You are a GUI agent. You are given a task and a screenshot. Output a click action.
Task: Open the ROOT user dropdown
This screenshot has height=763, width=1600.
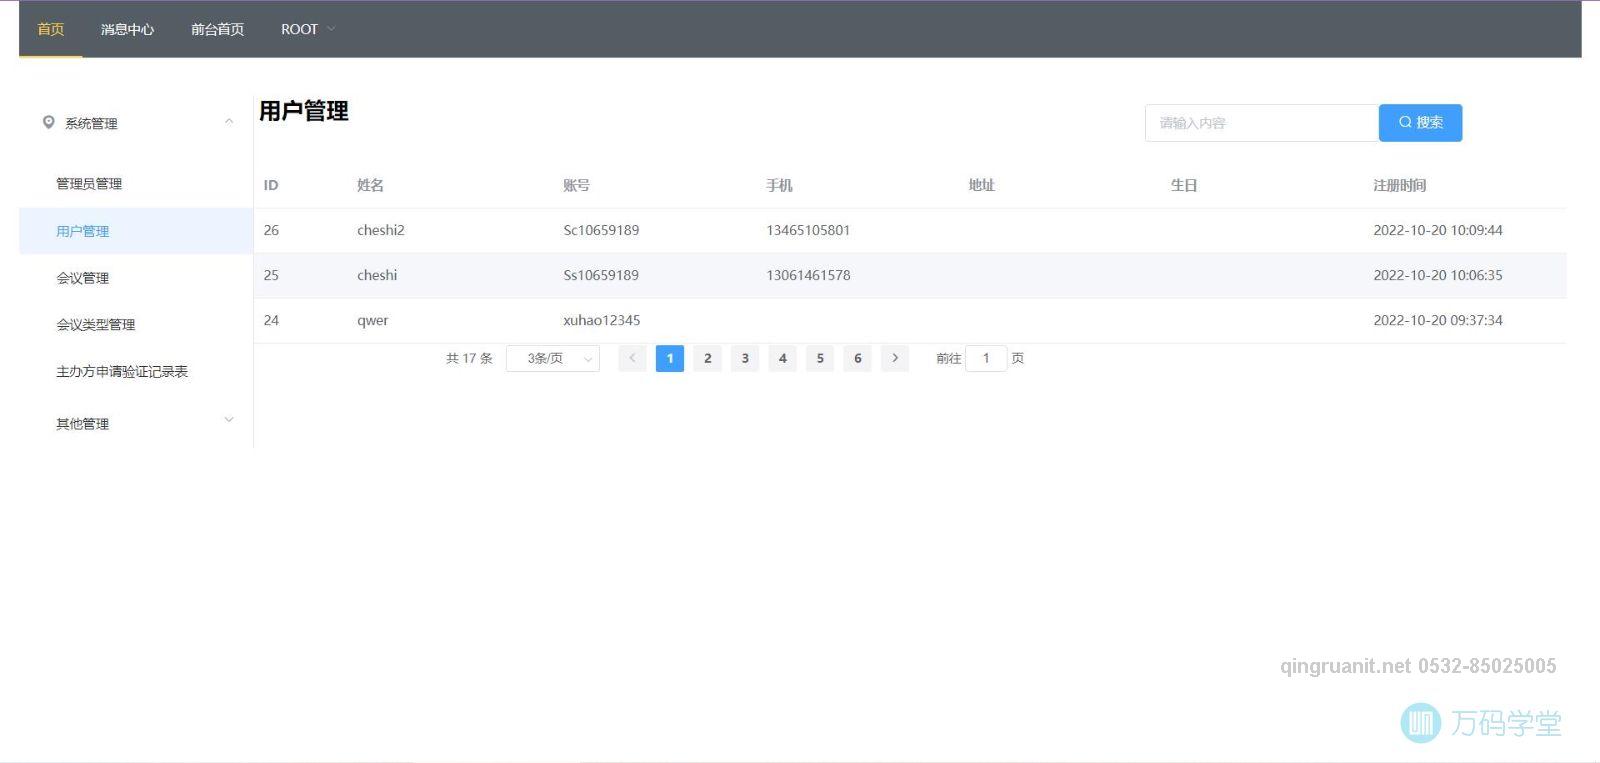tap(308, 29)
